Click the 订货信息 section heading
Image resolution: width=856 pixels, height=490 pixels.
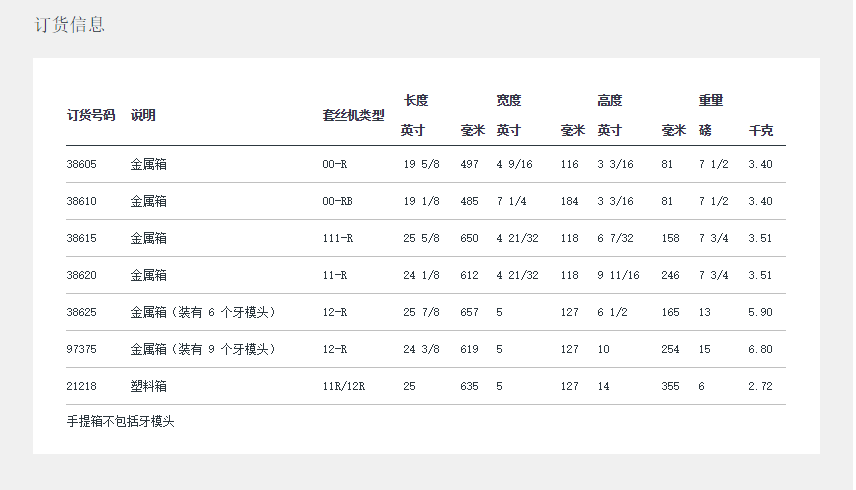(69, 25)
